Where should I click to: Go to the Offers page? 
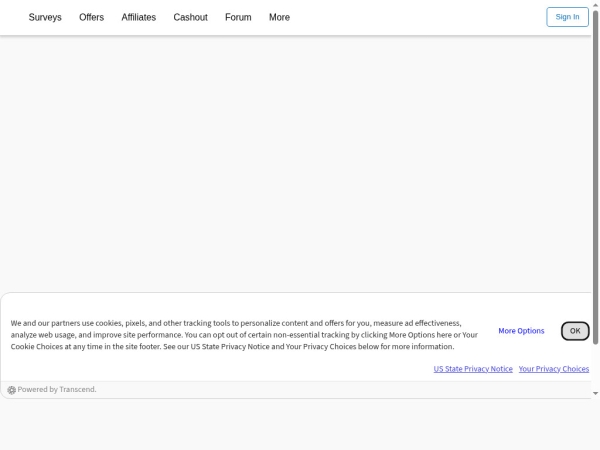pyautogui.click(x=91, y=17)
